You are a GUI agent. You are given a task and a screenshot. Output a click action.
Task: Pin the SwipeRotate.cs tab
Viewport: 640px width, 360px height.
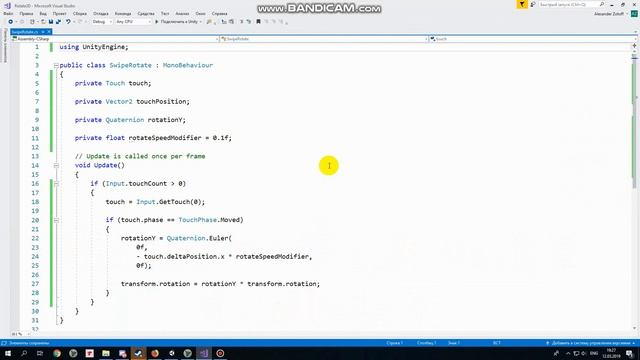[43, 32]
